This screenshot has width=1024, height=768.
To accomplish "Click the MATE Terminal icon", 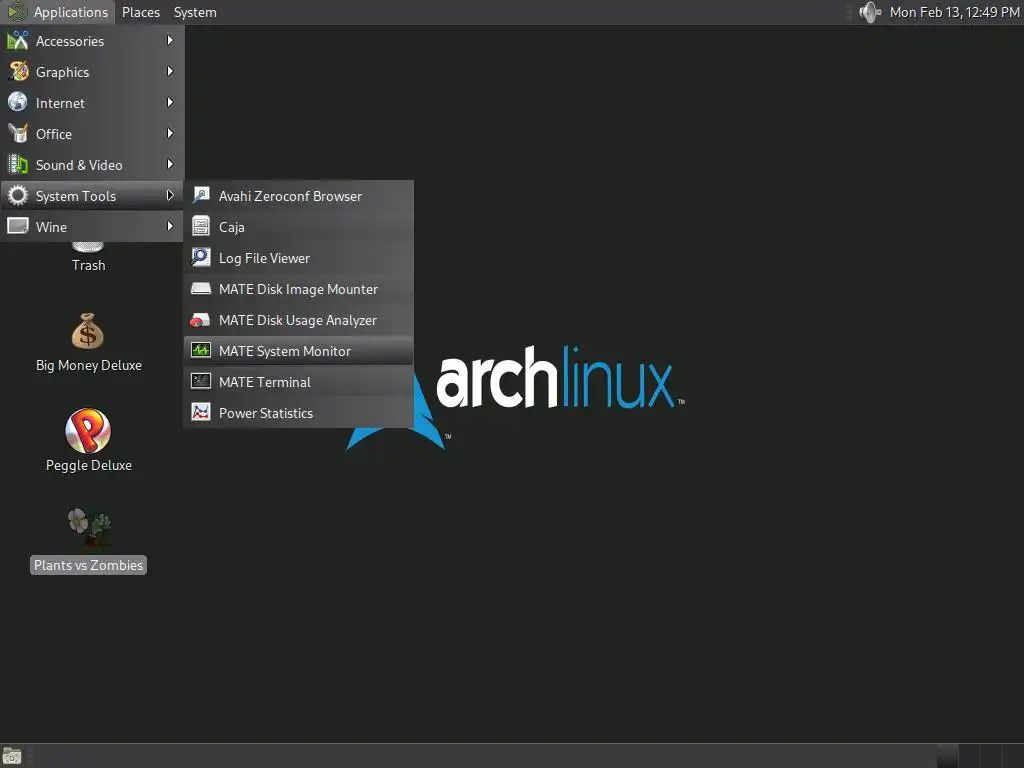I will [201, 381].
